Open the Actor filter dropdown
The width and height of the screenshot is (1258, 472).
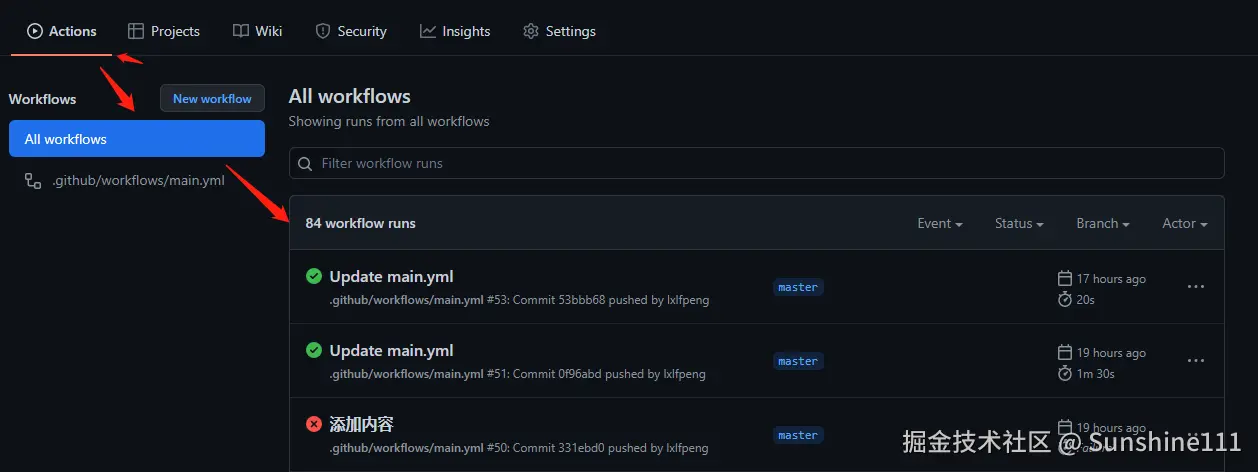point(1184,223)
